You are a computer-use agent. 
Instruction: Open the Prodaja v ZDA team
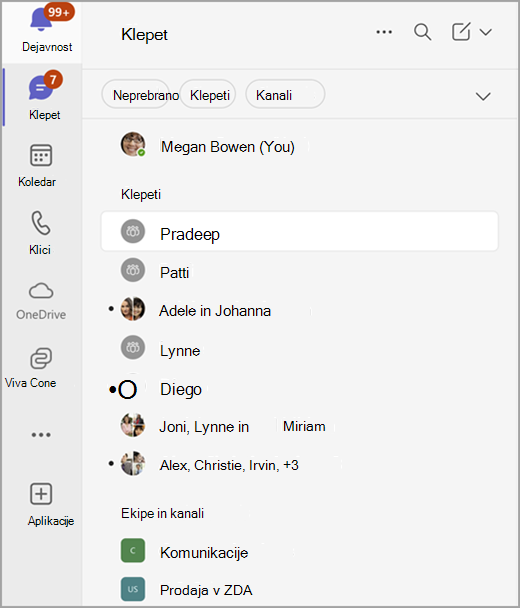point(299,590)
